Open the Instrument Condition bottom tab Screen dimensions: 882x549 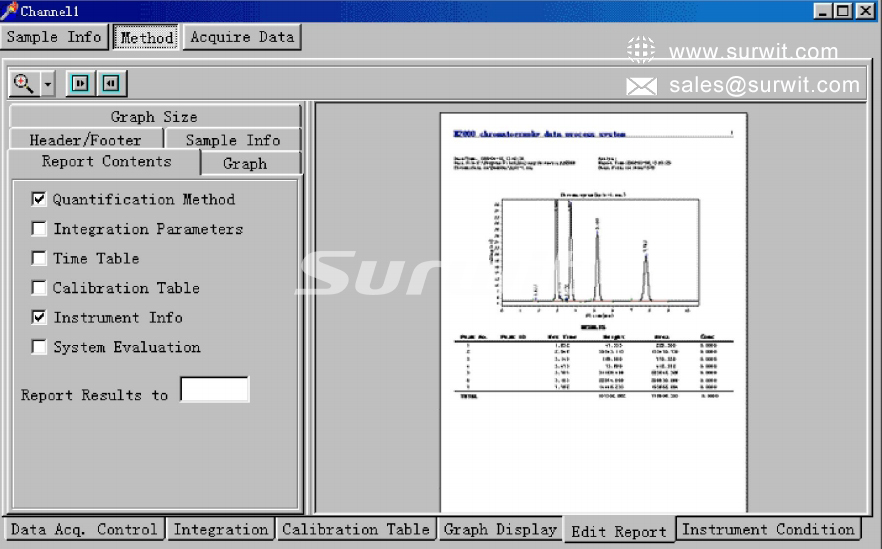[x=768, y=529]
